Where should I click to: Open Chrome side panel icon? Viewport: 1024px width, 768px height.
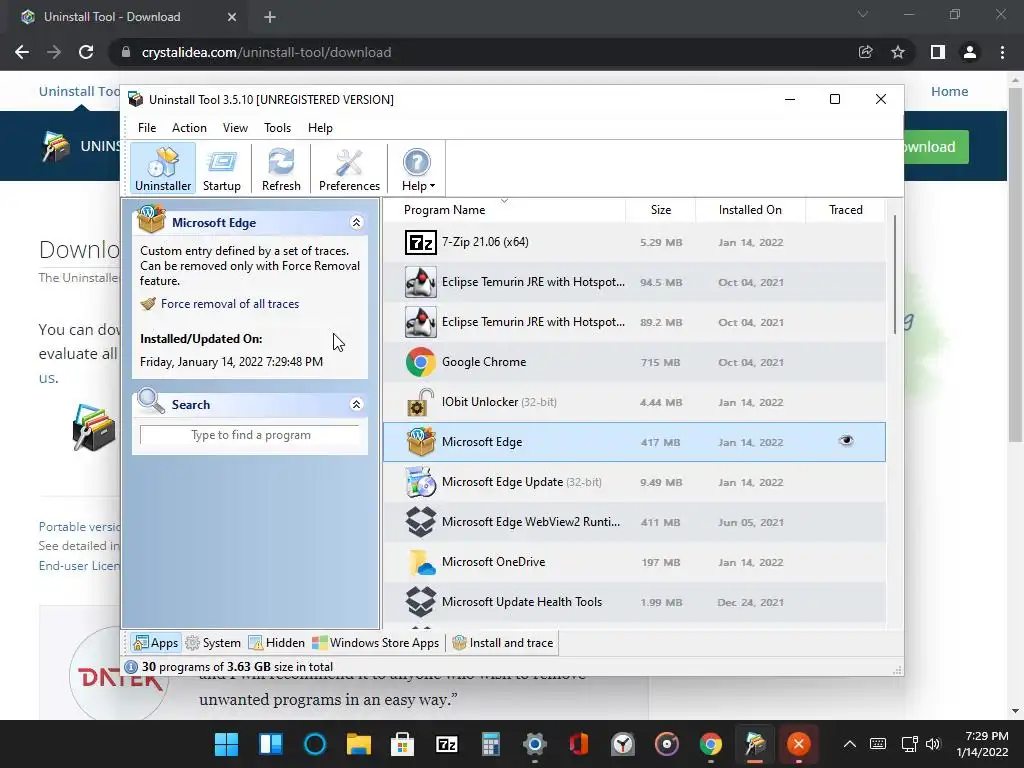(938, 52)
